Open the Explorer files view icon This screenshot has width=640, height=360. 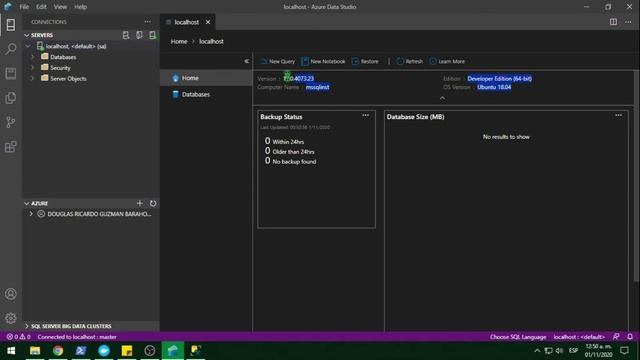11,98
